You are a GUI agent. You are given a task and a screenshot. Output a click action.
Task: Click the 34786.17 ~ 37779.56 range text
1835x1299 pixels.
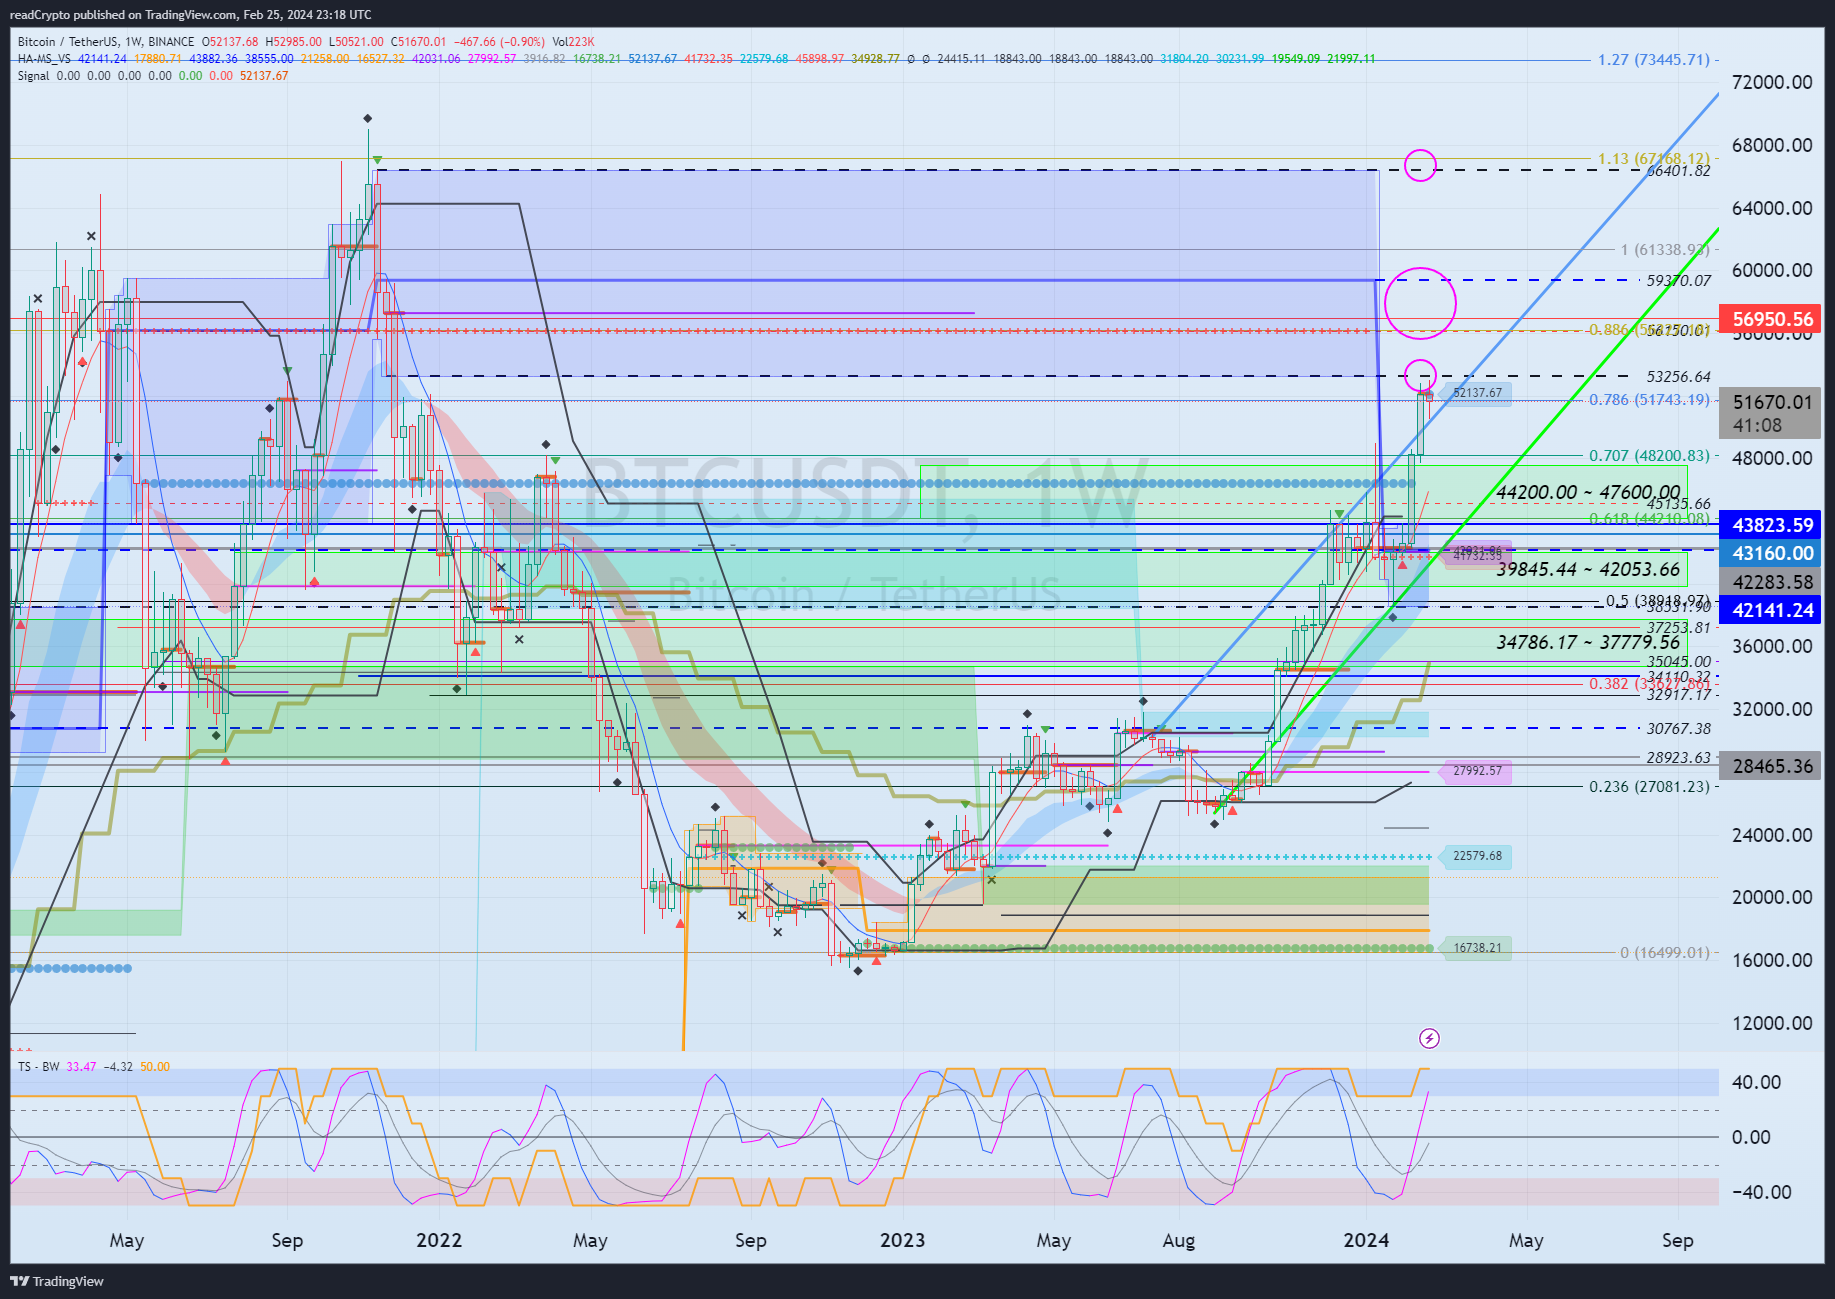point(1588,642)
